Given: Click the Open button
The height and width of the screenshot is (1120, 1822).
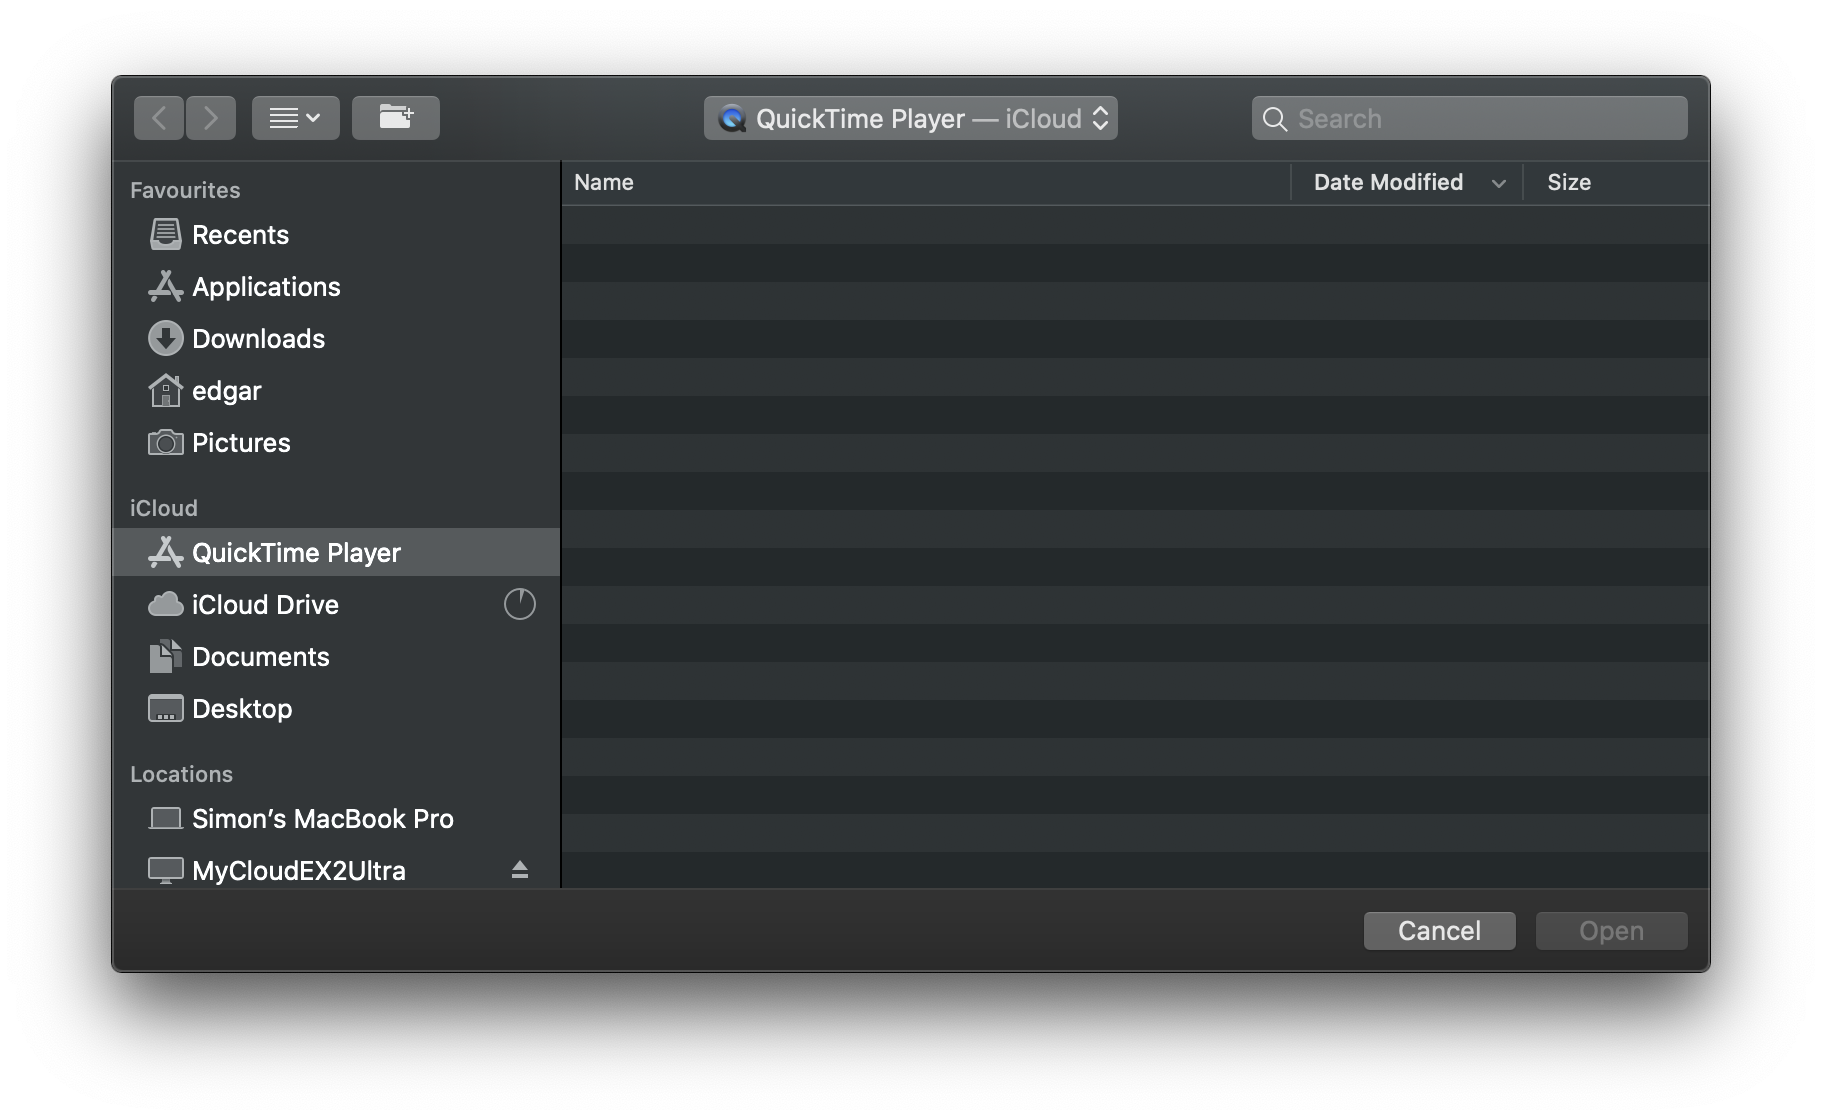Looking at the screenshot, I should click(1612, 931).
